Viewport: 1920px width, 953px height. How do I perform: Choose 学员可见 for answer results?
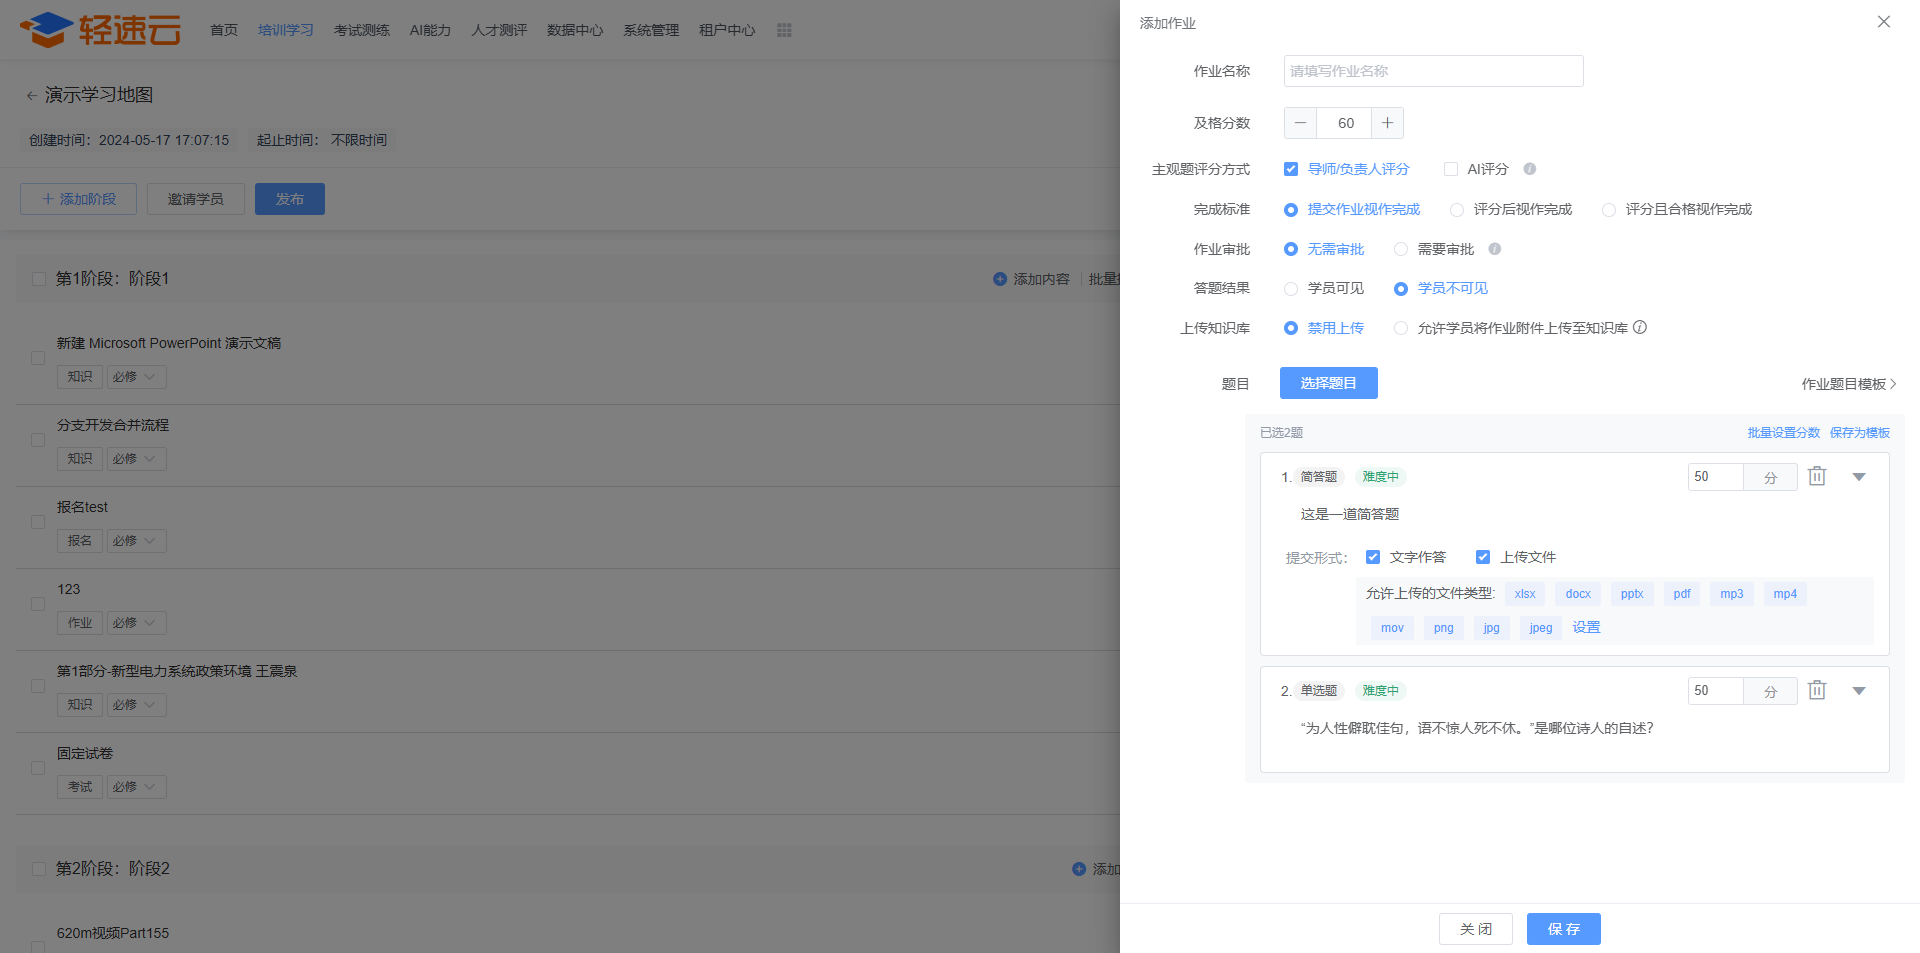(x=1291, y=289)
